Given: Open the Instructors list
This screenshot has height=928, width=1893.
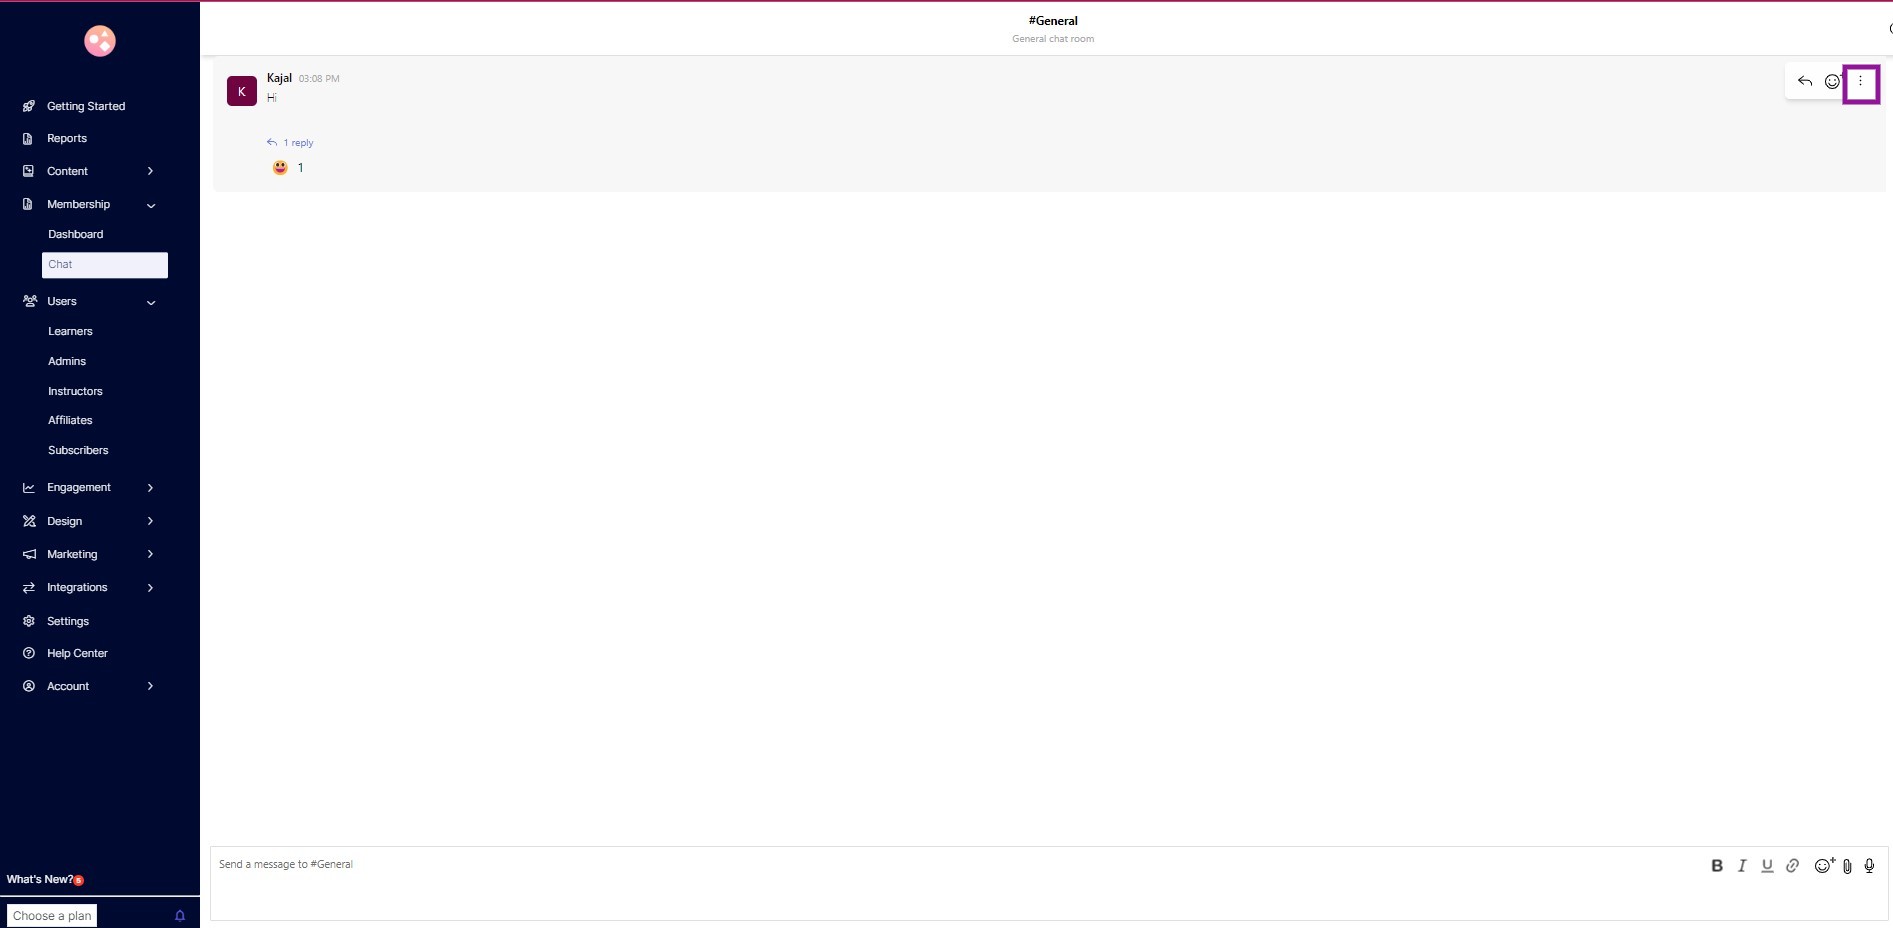Looking at the screenshot, I should (75, 391).
